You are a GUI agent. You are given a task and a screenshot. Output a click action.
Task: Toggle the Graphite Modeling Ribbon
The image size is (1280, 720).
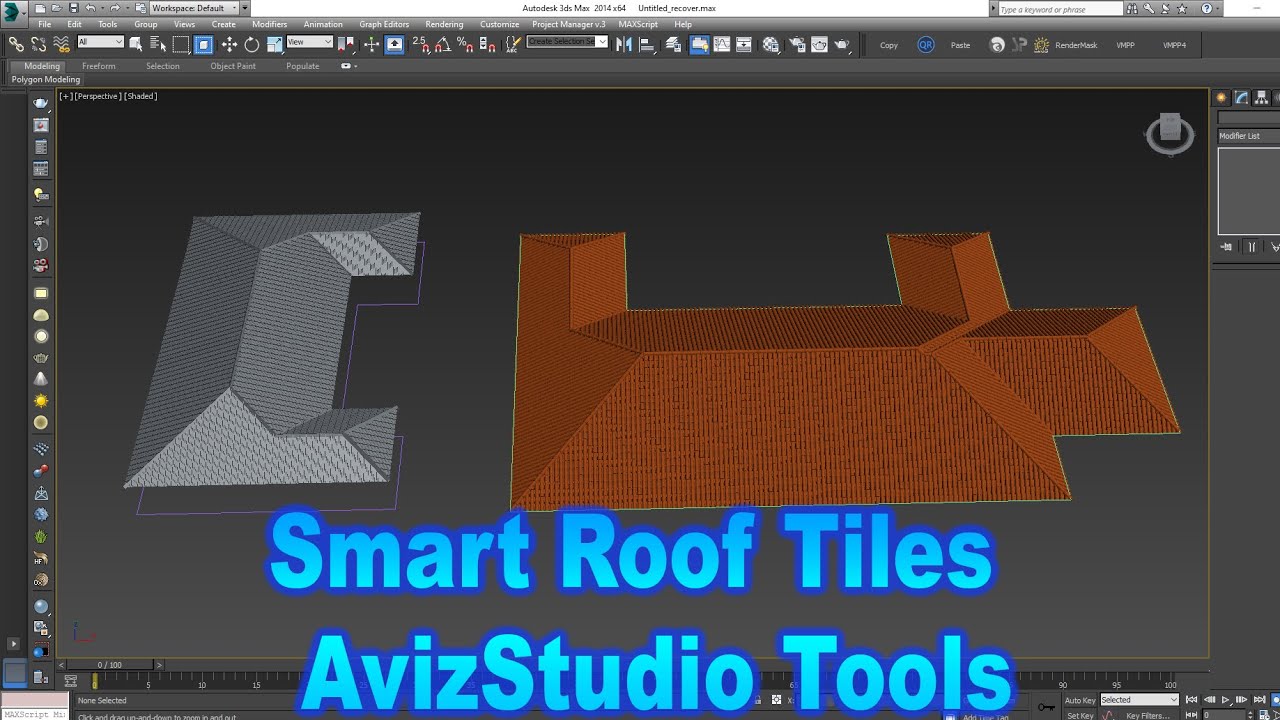tap(700, 44)
